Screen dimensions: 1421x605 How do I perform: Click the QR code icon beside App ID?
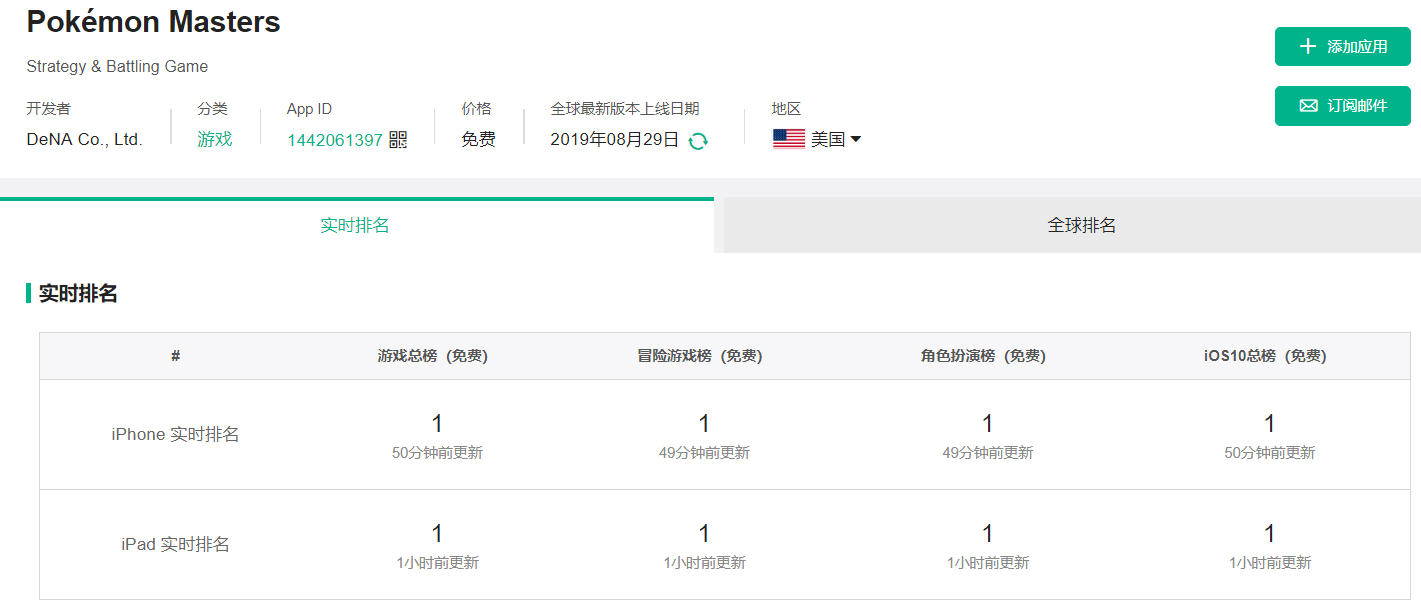tap(398, 140)
